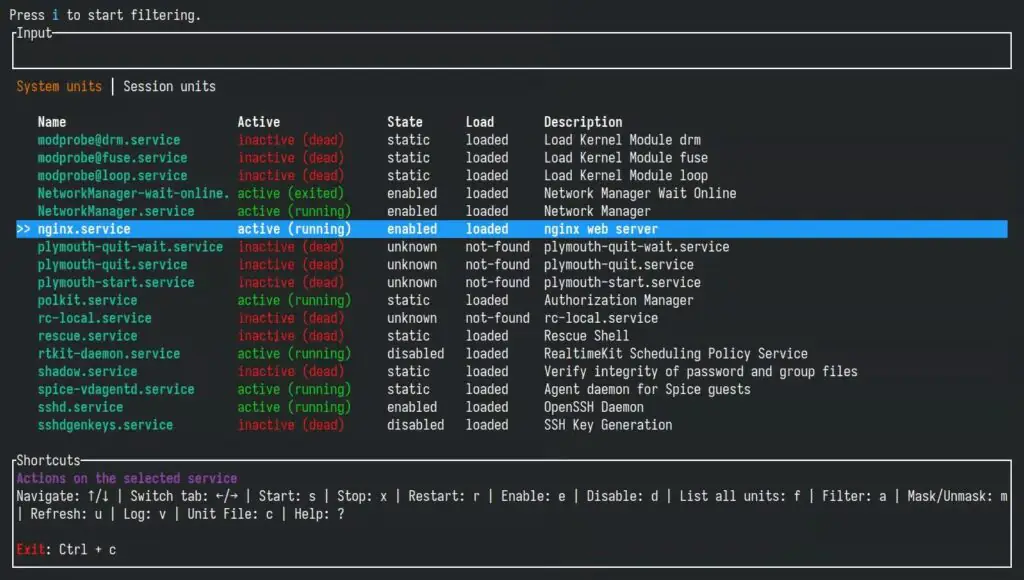1024x580 pixels.
Task: Click the filter Input text box
Action: (512, 50)
